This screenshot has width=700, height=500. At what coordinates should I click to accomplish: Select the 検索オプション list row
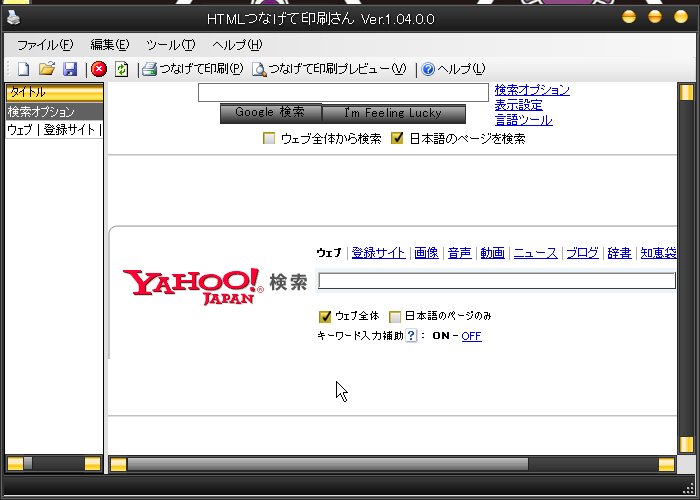coord(54,111)
